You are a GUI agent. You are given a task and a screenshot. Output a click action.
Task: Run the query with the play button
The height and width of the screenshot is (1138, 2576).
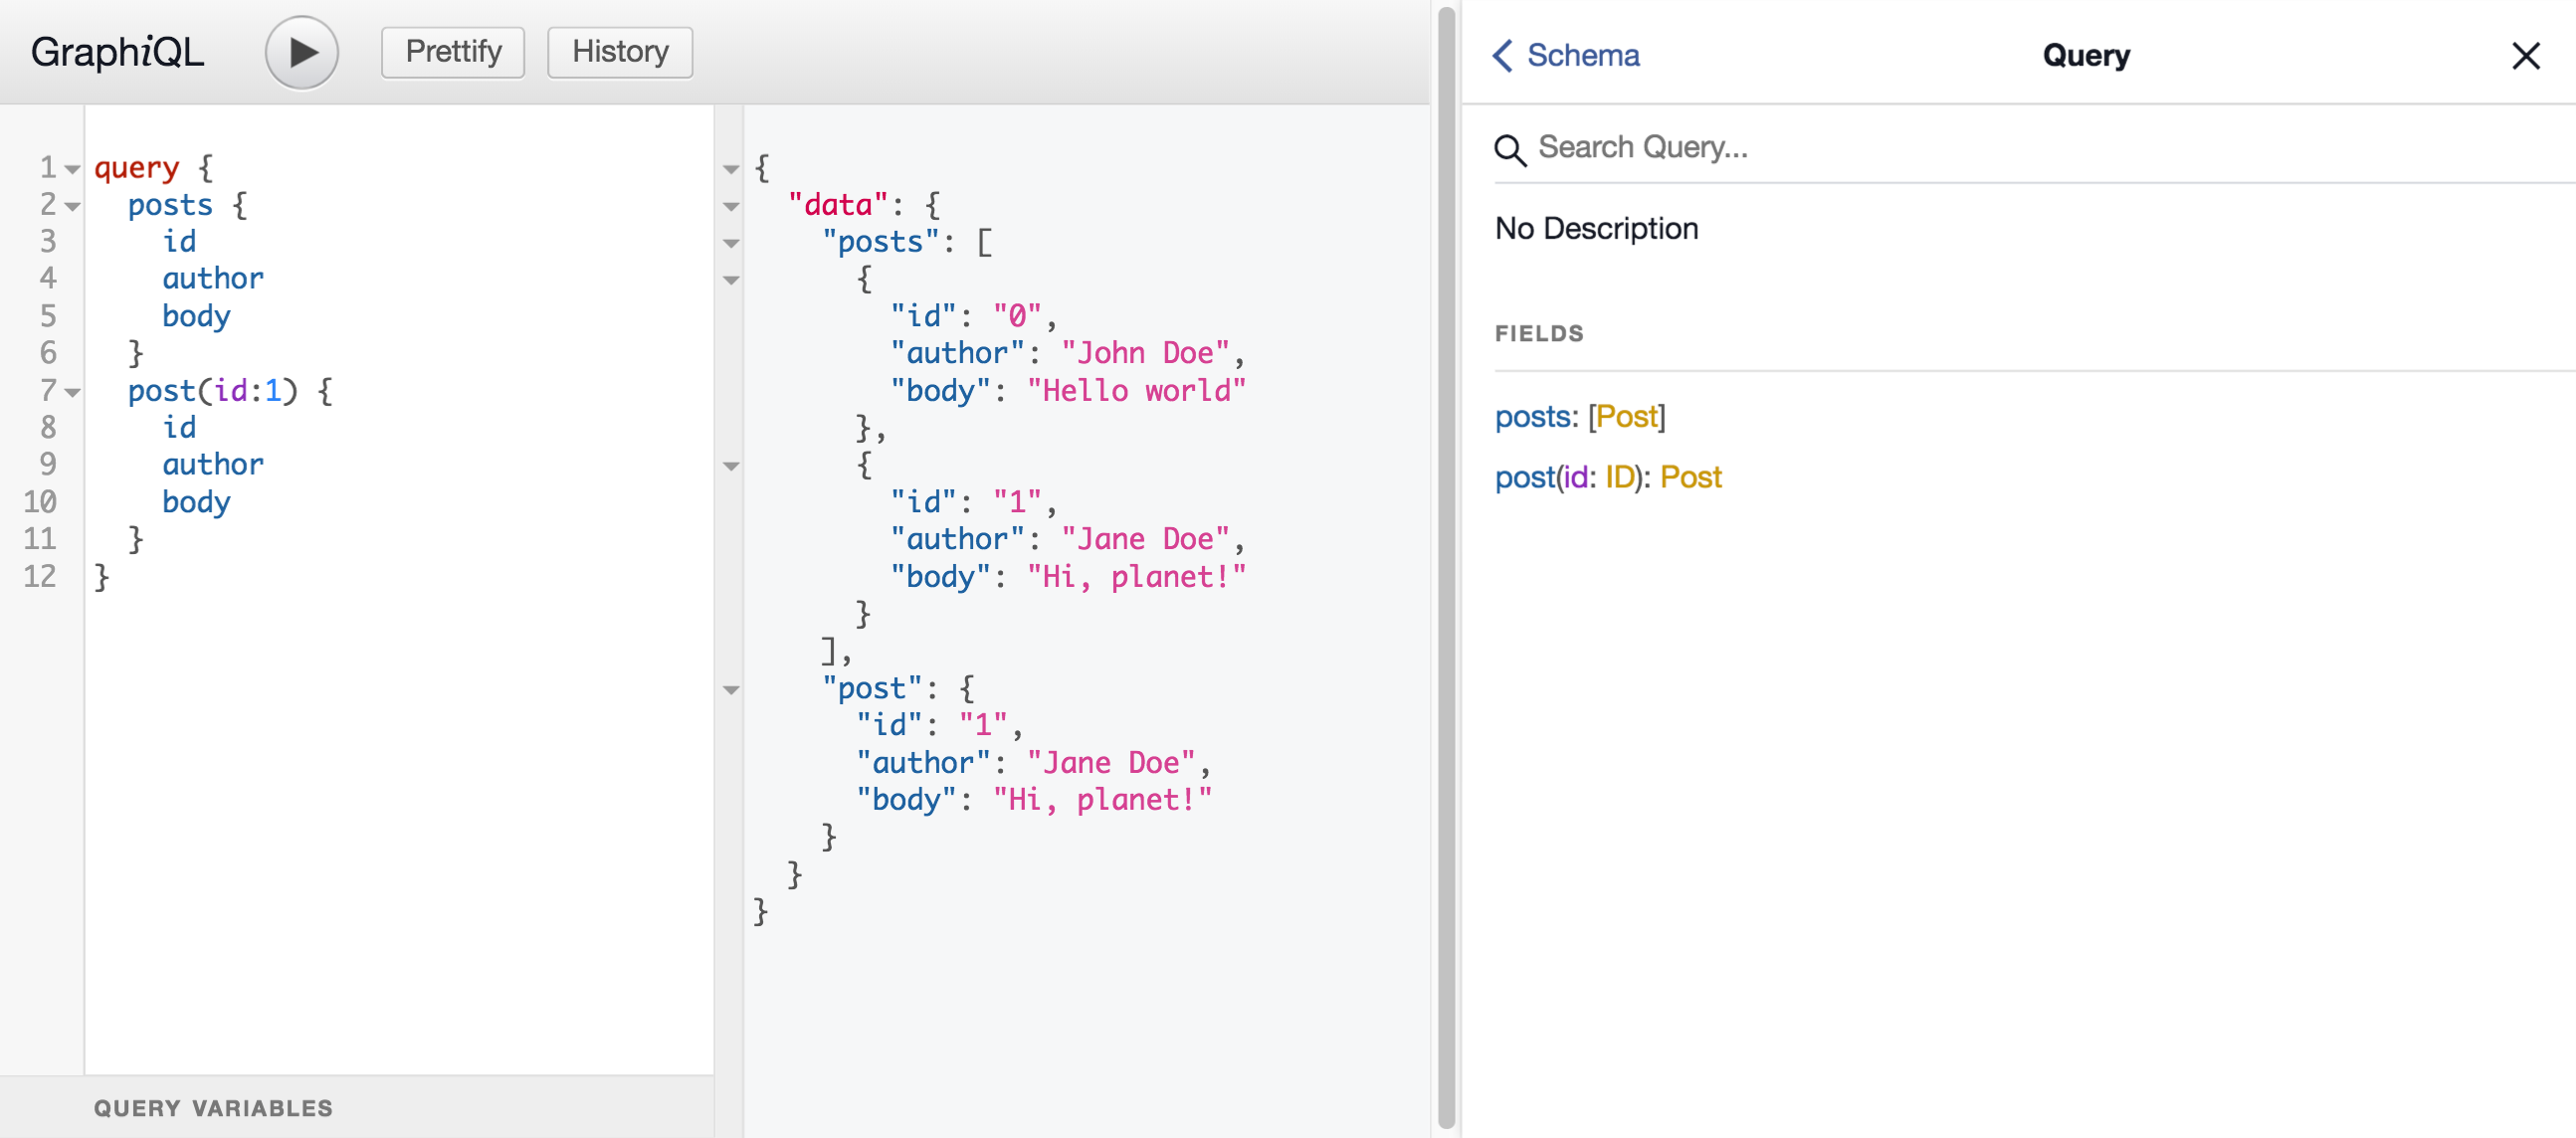pyautogui.click(x=301, y=52)
